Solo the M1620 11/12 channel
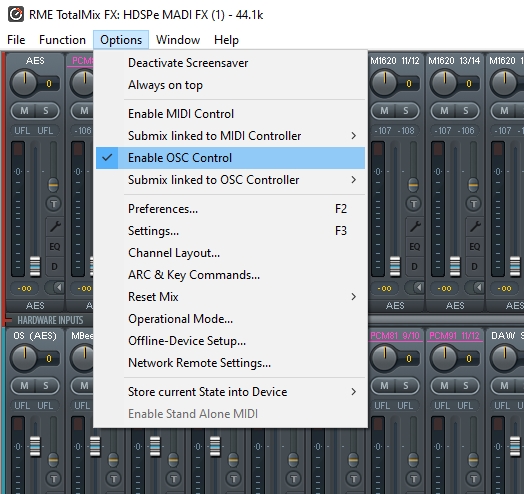The image size is (524, 494). click(406, 111)
